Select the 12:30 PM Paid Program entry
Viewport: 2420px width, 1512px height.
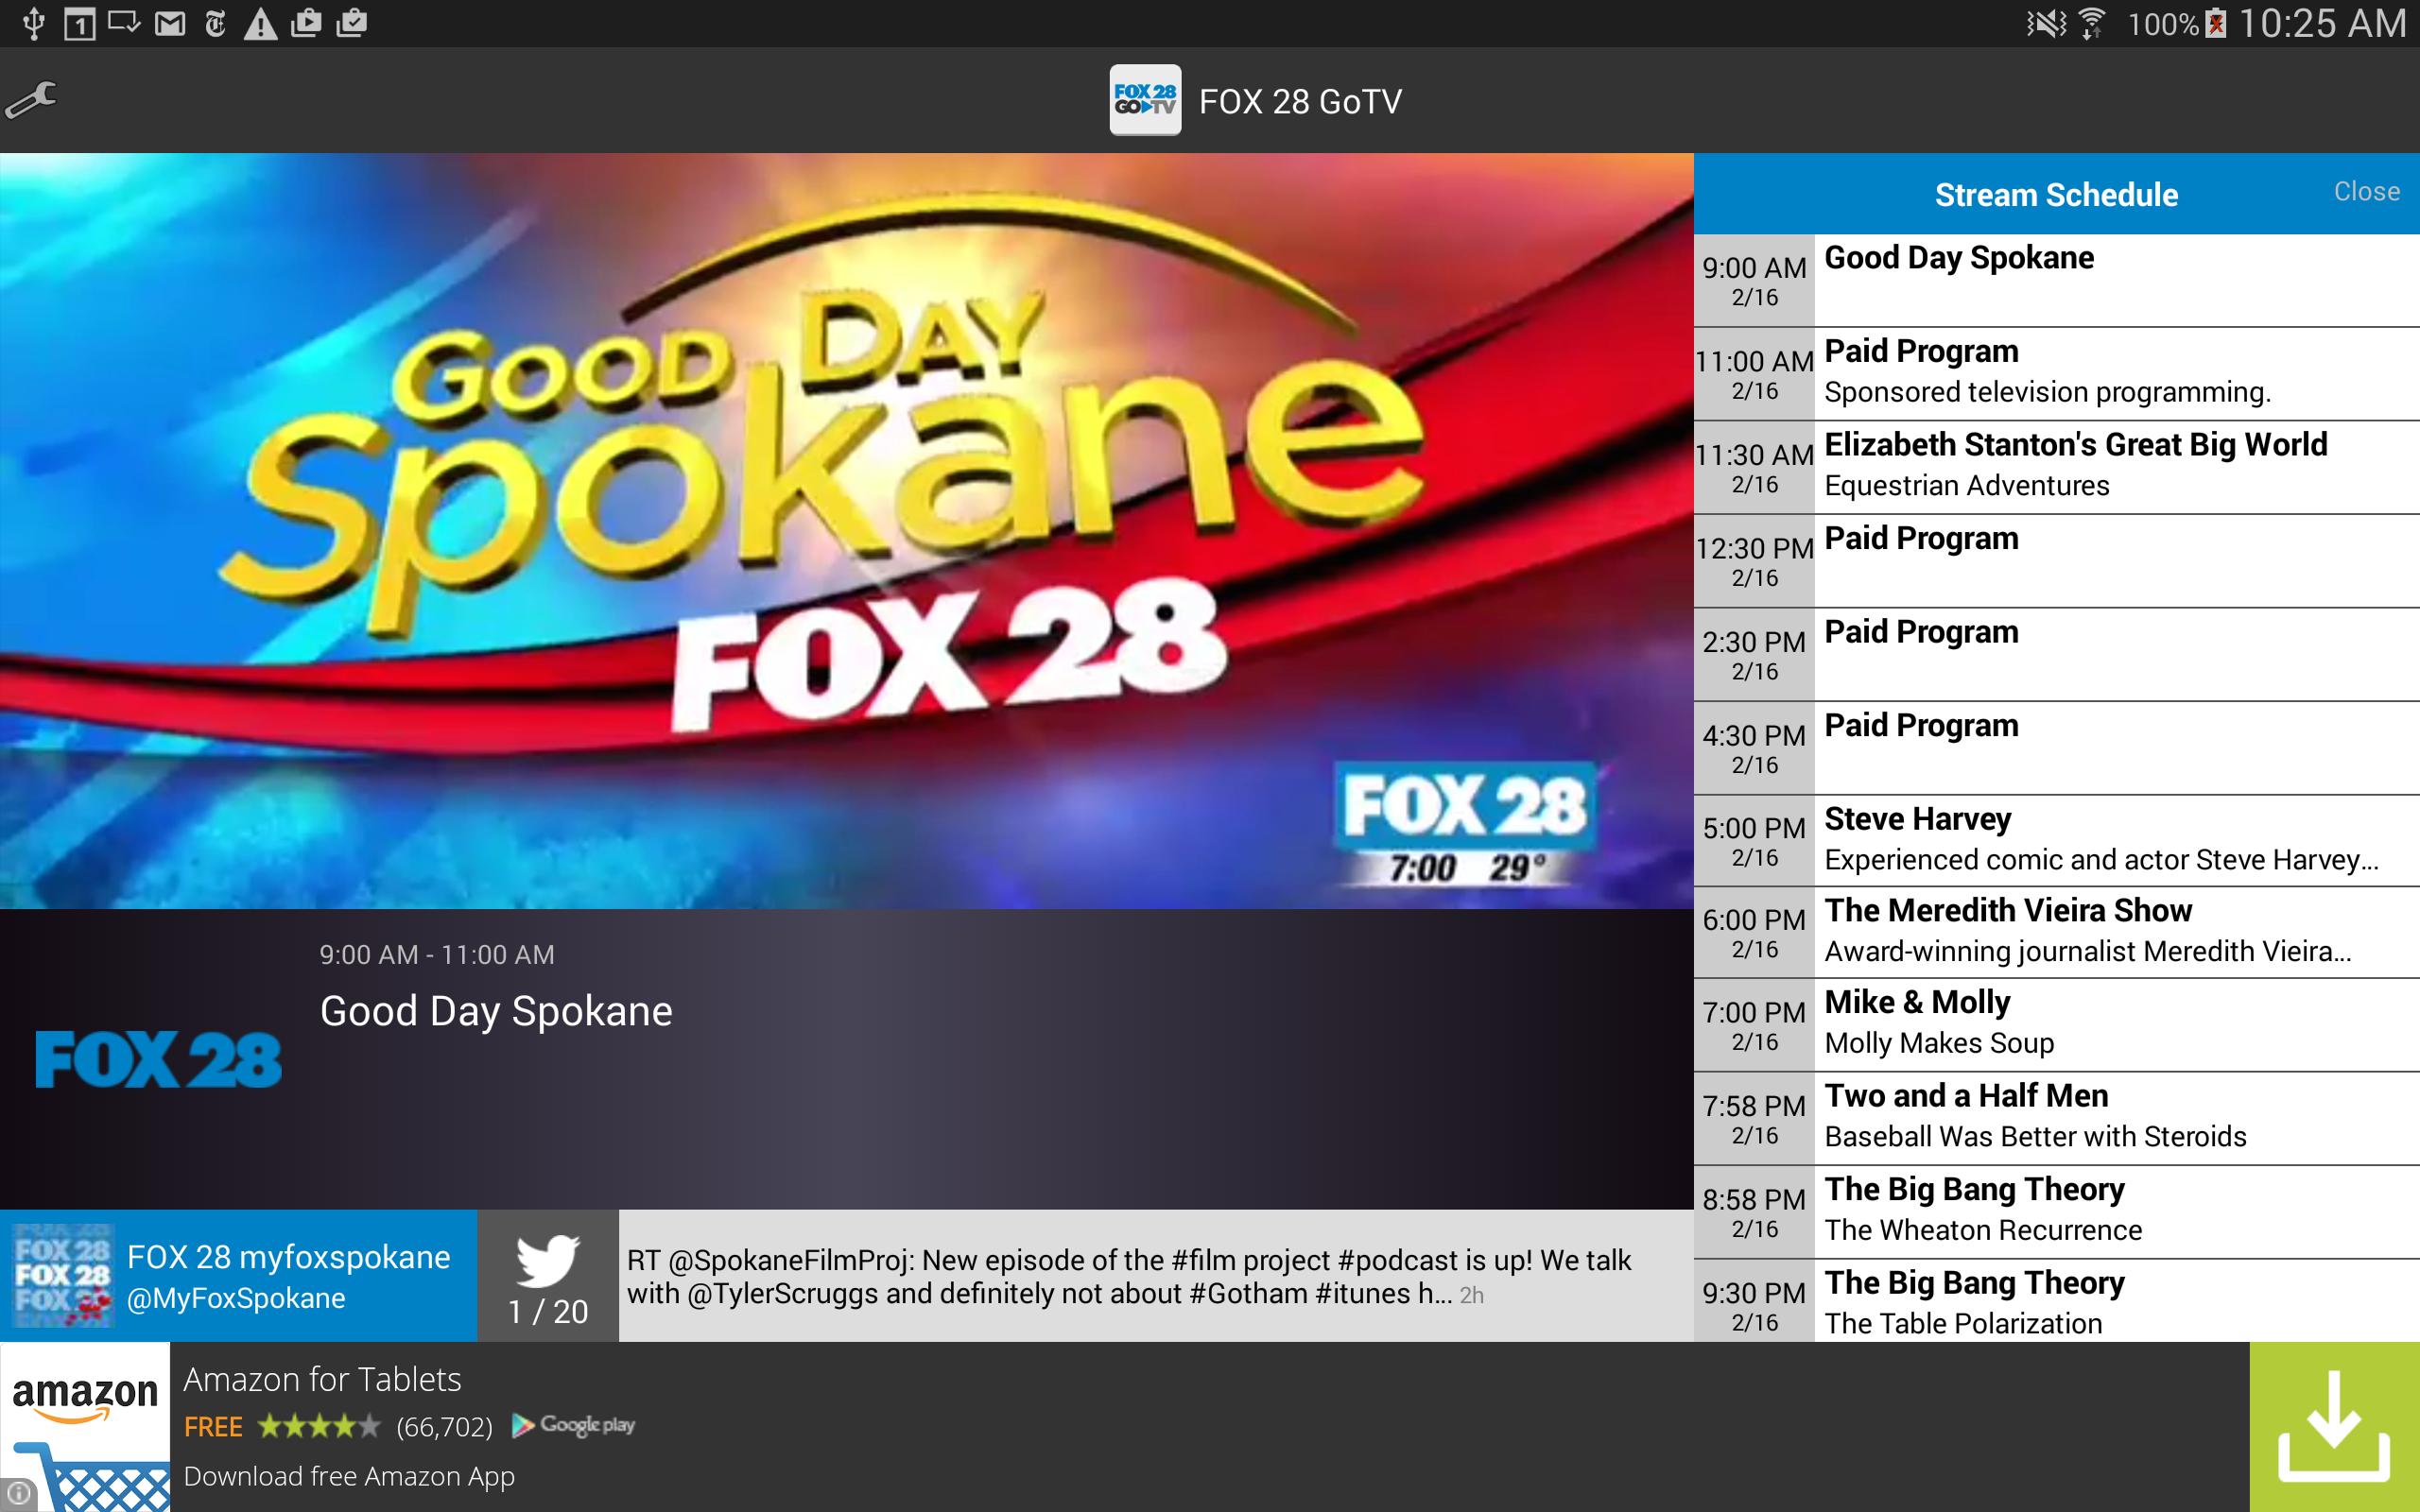2056,561
